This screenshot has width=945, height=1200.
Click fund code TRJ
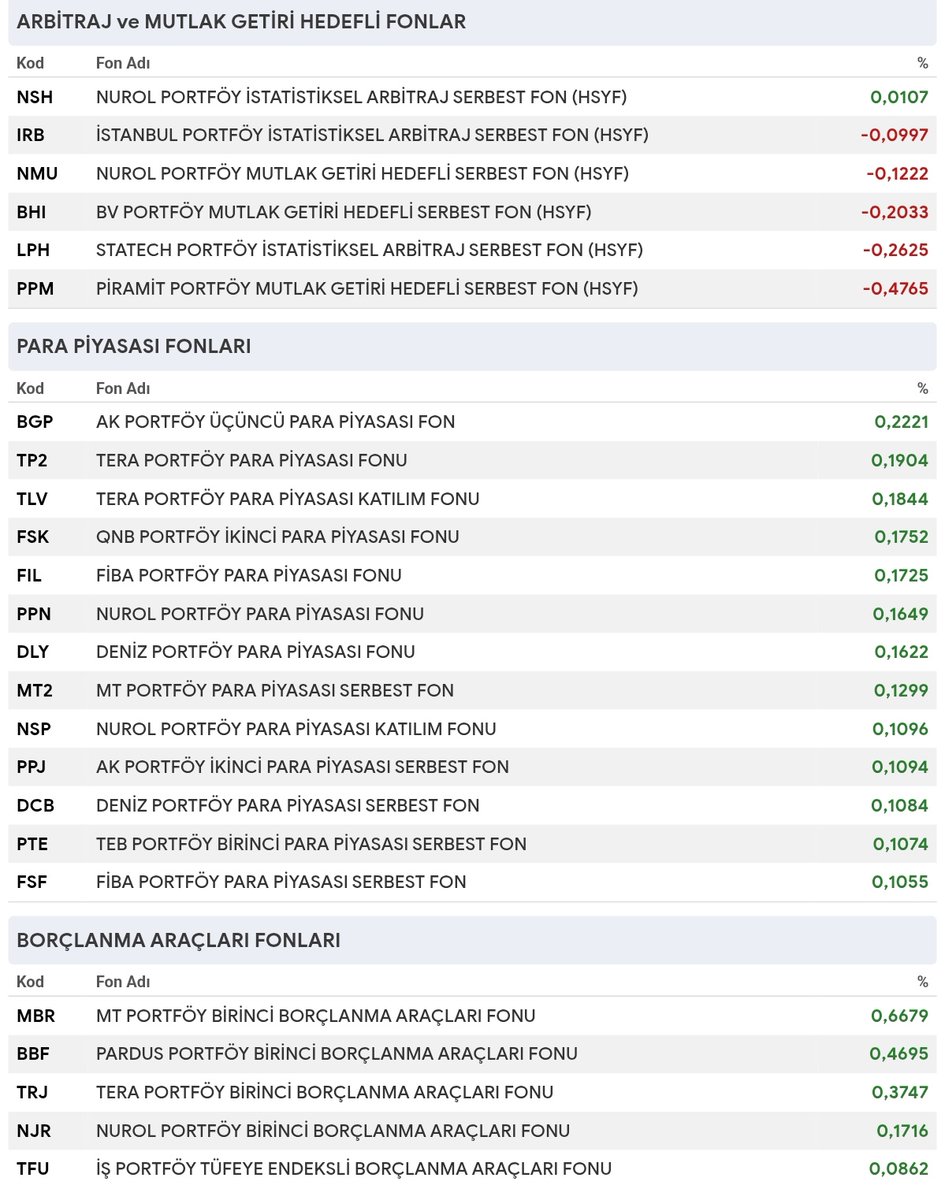[x=32, y=1093]
